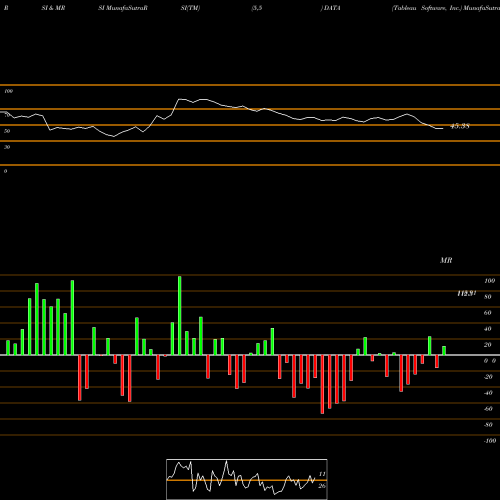The height and width of the screenshot is (500, 500).
Task: Click the value 26 in the mini chart
Action: (x=322, y=486)
